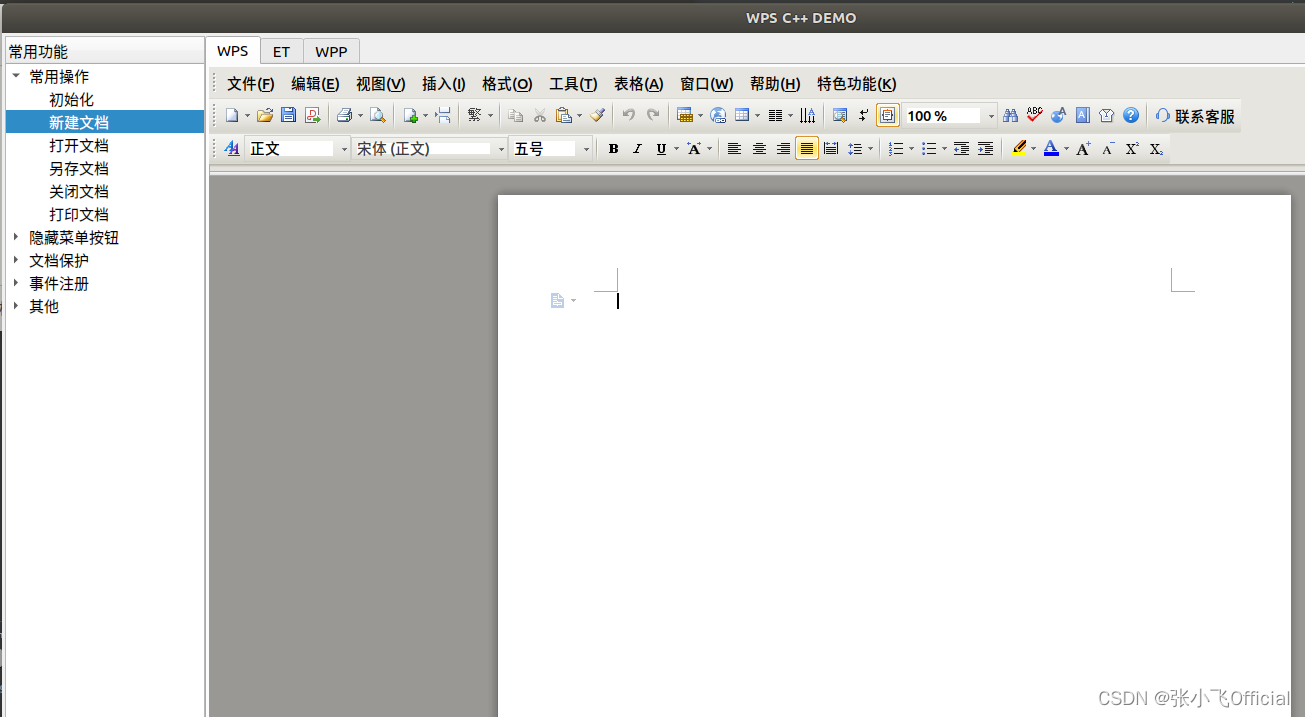
Task: Click the Styles and Formatting icon
Action: (x=233, y=148)
